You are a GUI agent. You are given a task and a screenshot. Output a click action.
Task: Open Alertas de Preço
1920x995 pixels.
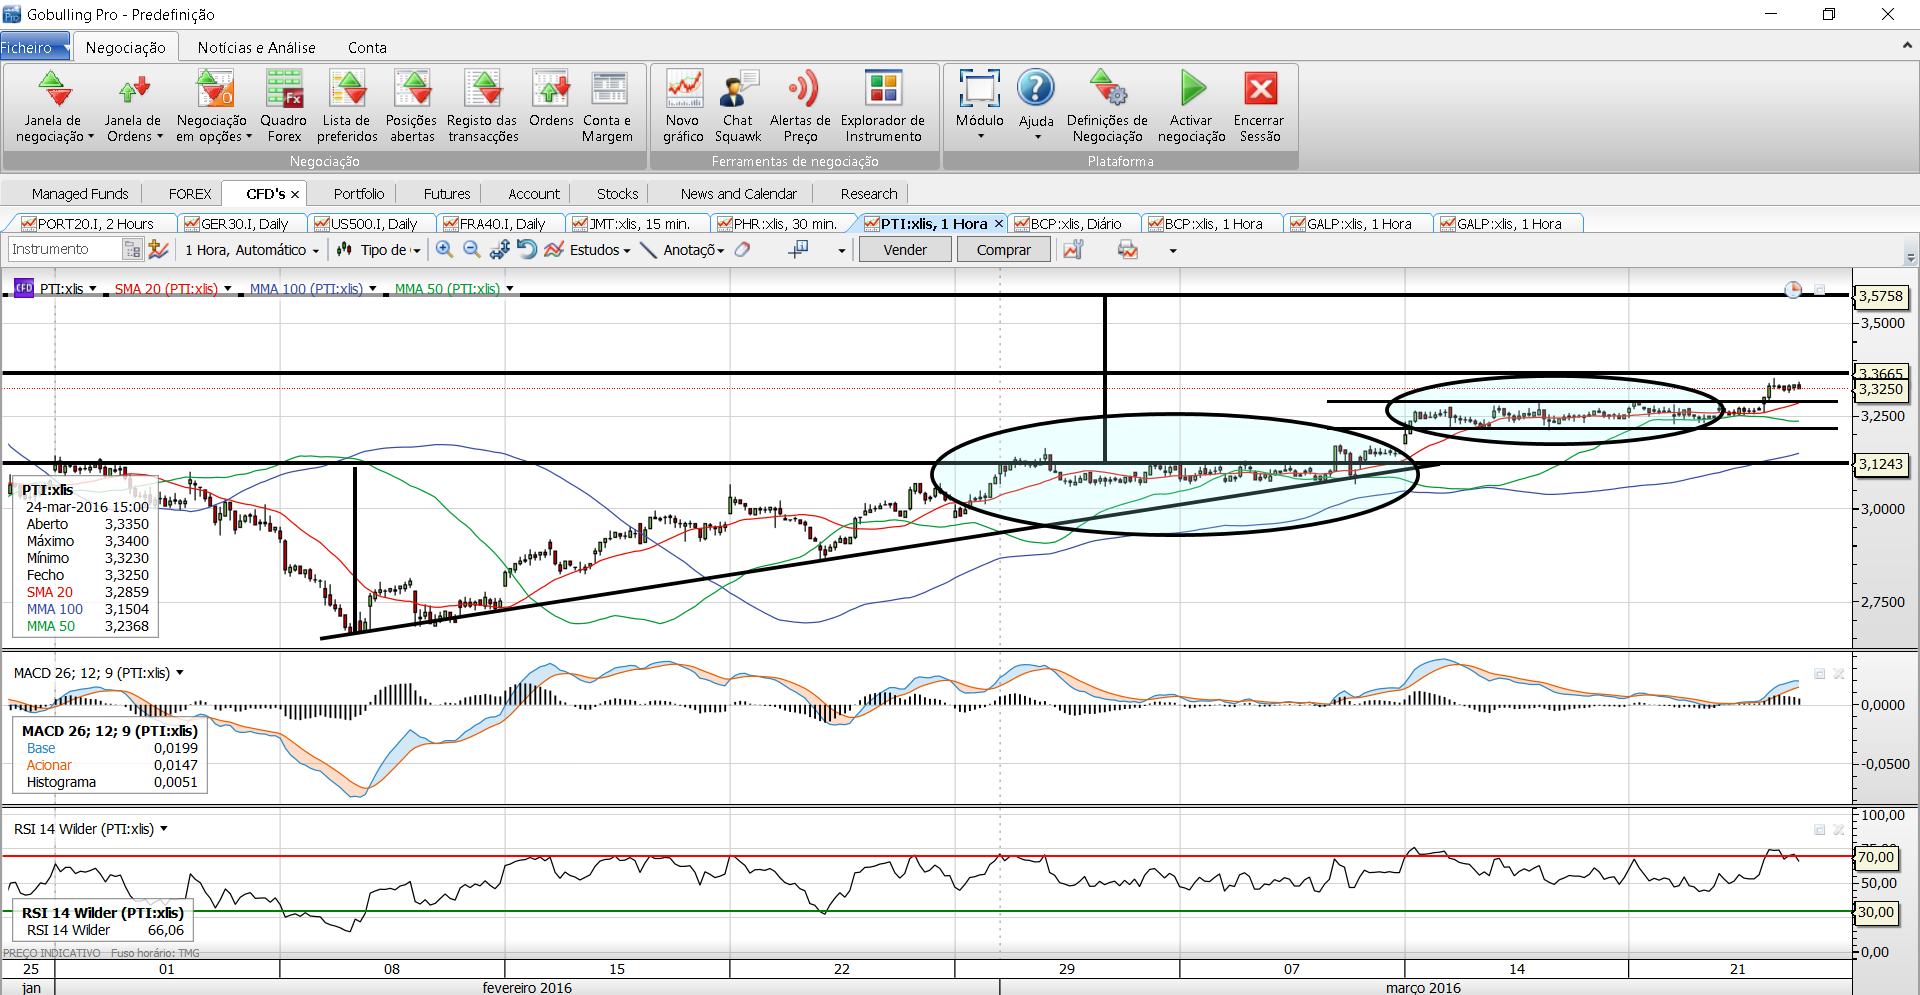click(800, 106)
